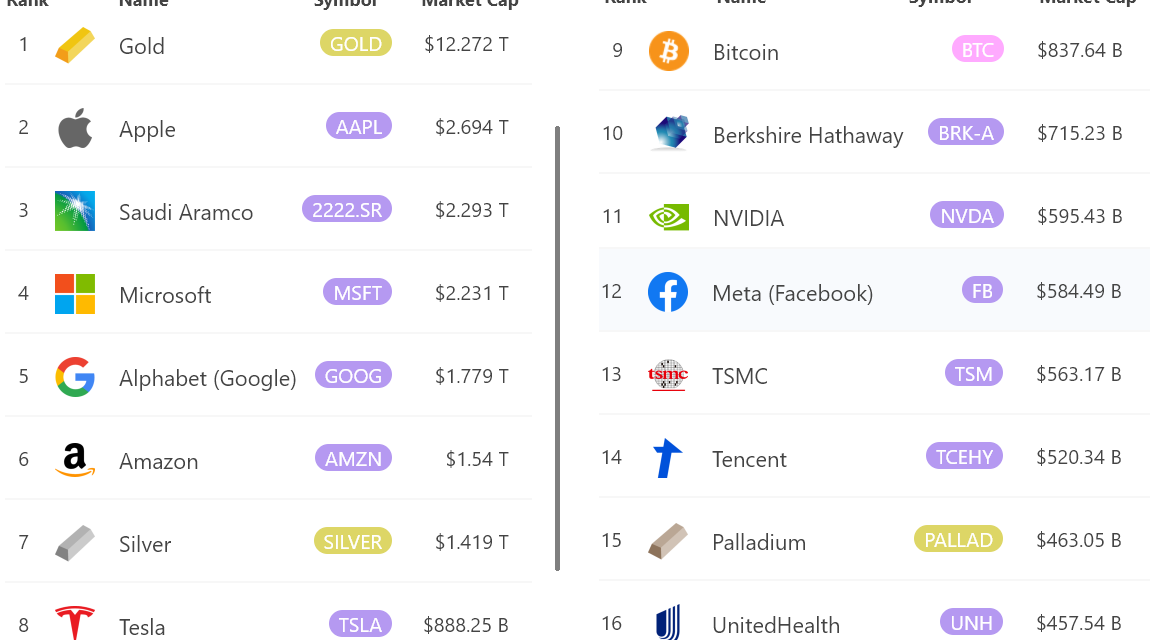The width and height of the screenshot is (1150, 640).
Task: Click the Meta Facebook icon
Action: pyautogui.click(x=668, y=292)
